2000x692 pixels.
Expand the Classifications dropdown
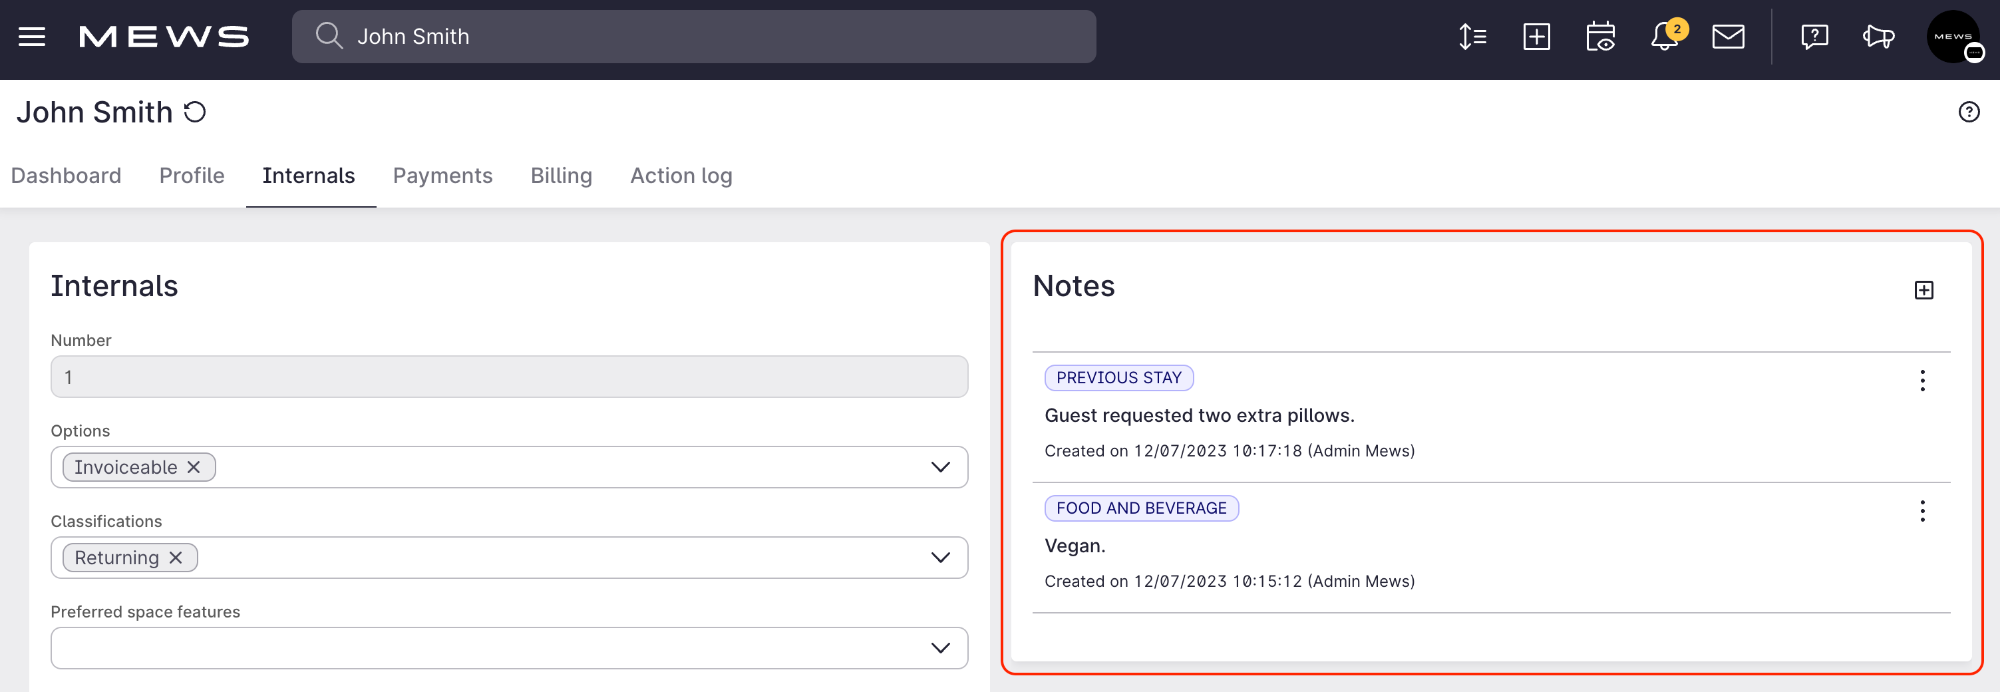[x=940, y=558]
